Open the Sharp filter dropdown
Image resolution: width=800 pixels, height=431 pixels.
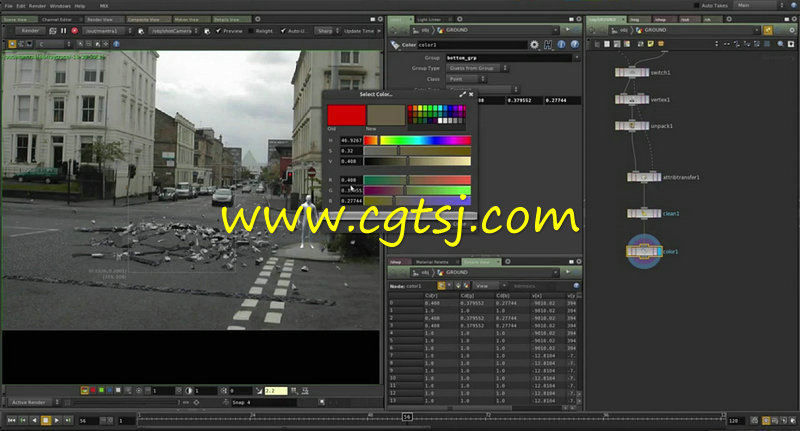(x=327, y=31)
